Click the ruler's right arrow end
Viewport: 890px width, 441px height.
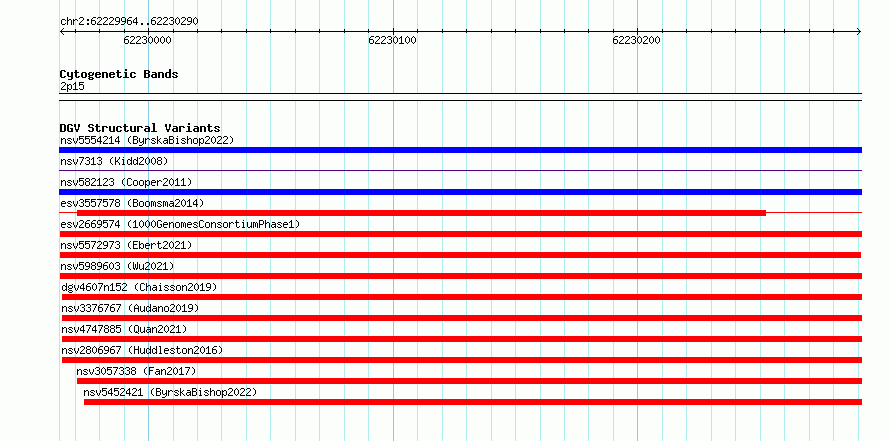(x=859, y=32)
